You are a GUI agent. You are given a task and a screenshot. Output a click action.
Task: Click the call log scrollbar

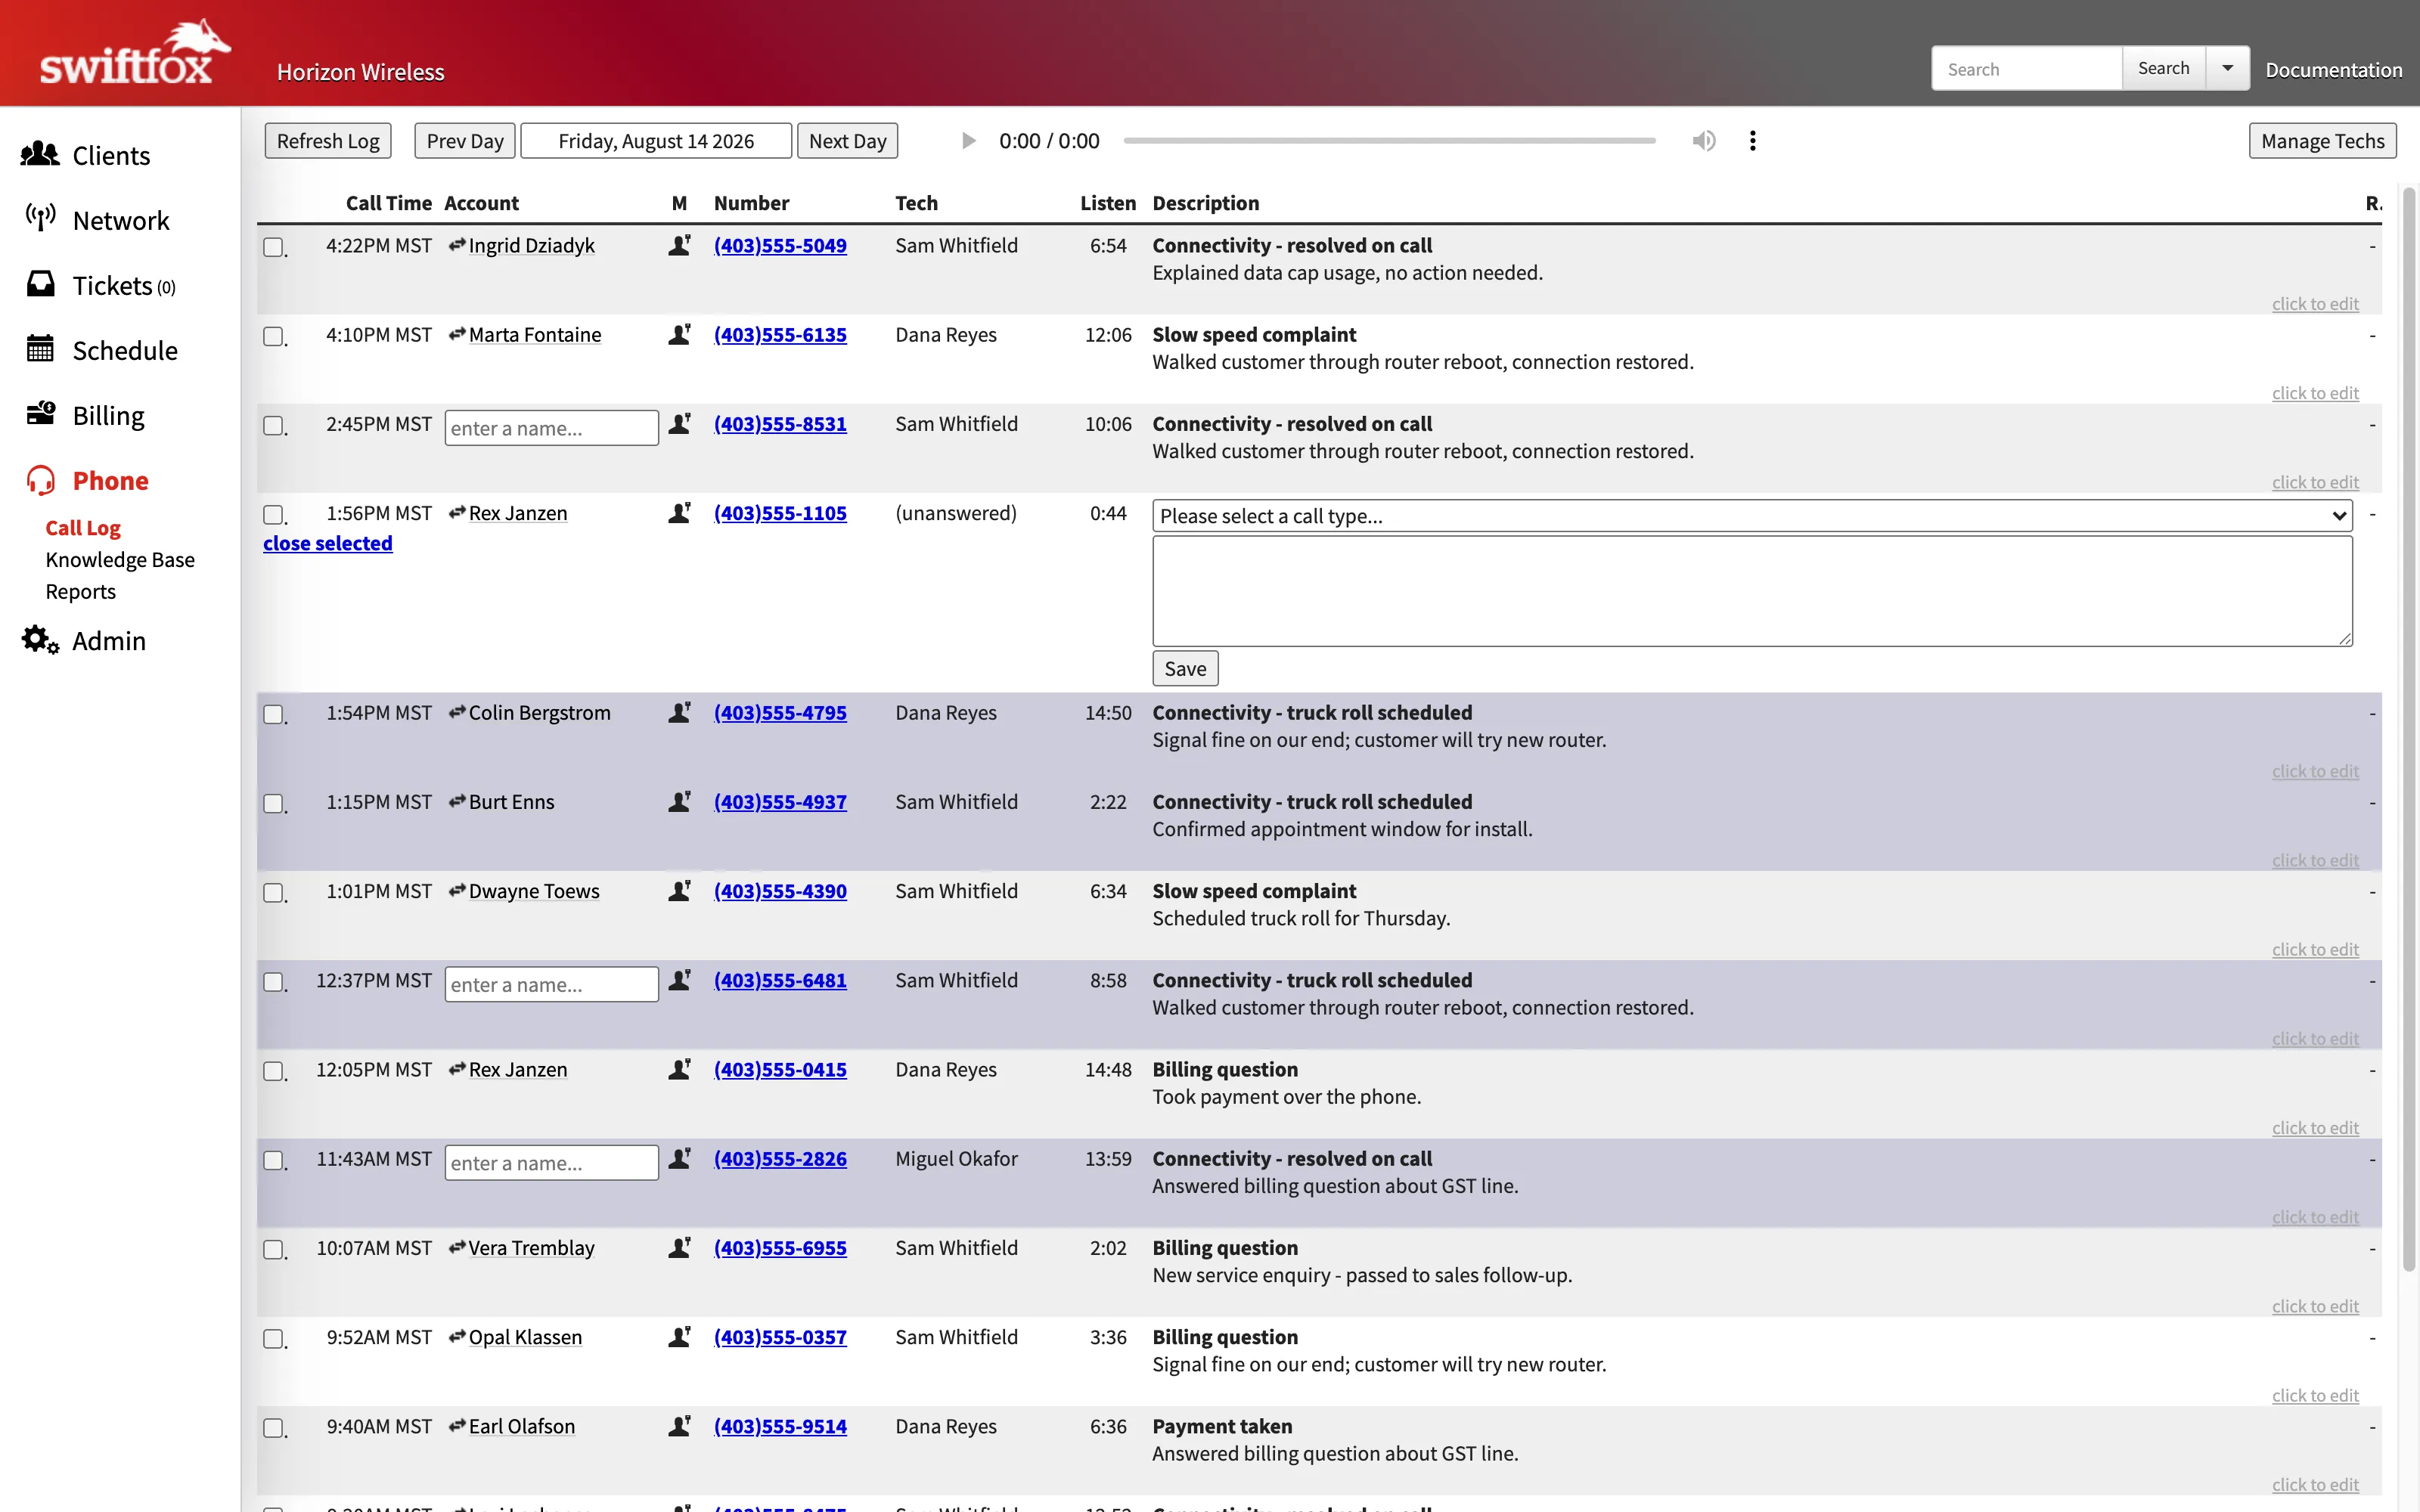pos(2409,730)
